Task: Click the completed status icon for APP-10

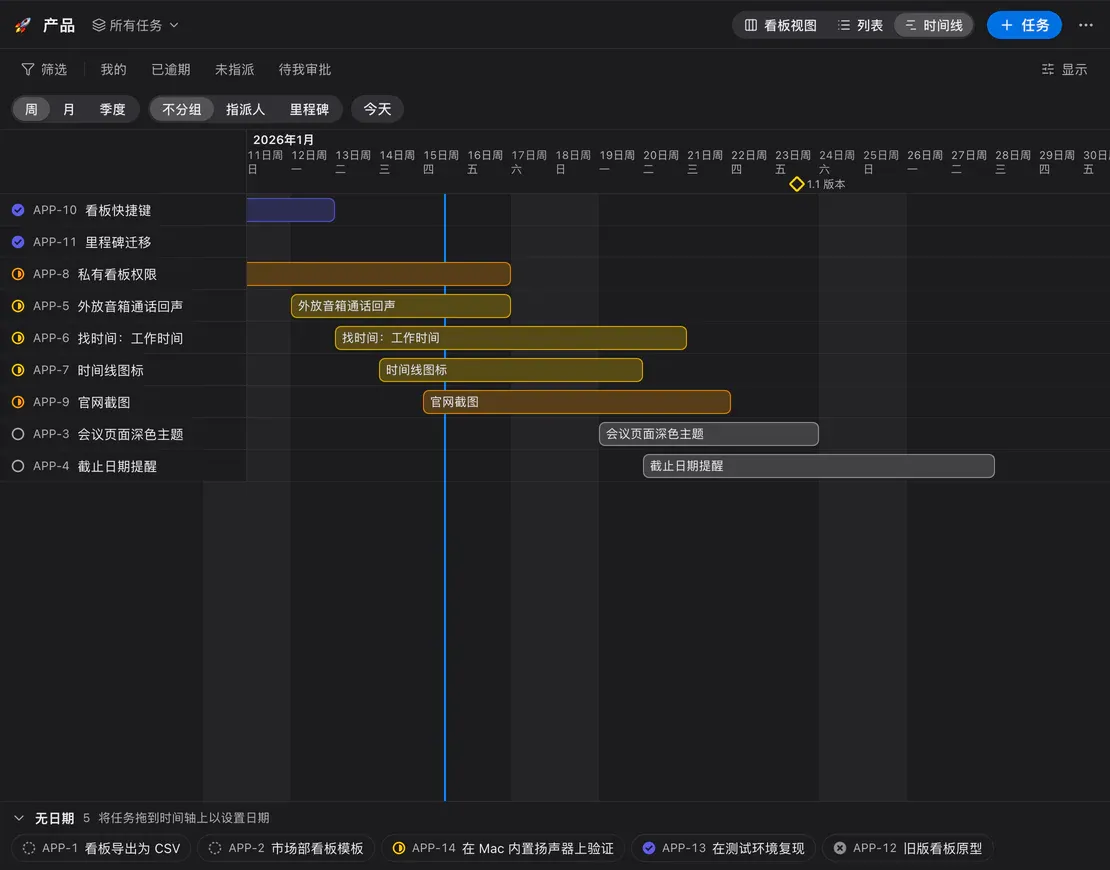Action: [18, 210]
